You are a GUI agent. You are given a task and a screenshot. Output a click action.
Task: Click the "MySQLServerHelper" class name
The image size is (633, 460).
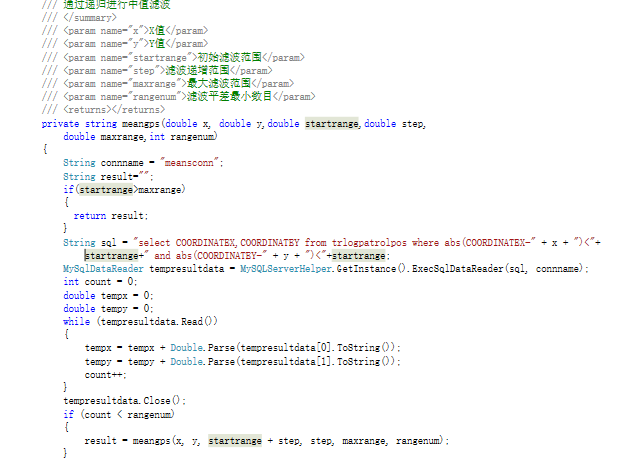(x=285, y=269)
